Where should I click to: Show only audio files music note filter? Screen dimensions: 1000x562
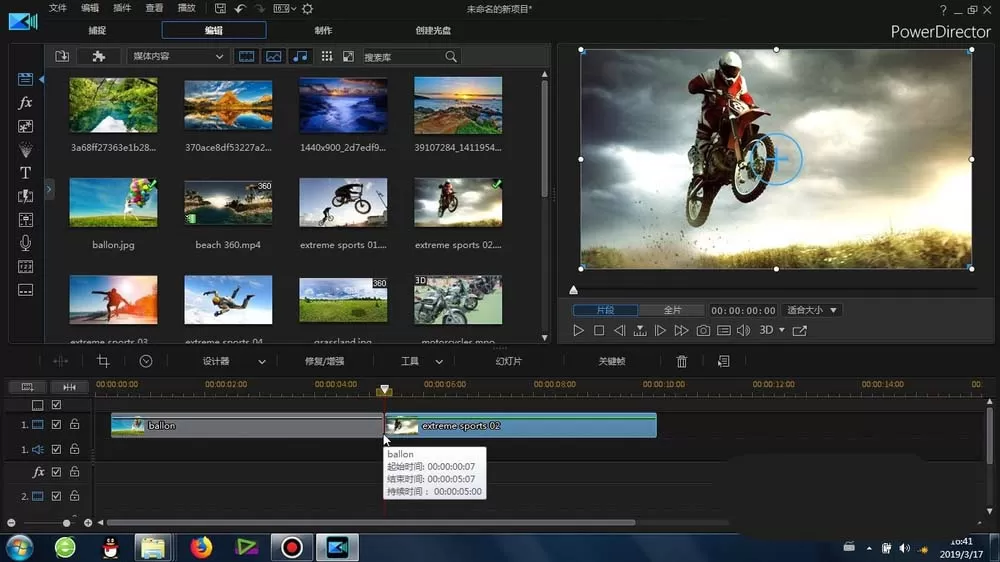pyautogui.click(x=300, y=56)
